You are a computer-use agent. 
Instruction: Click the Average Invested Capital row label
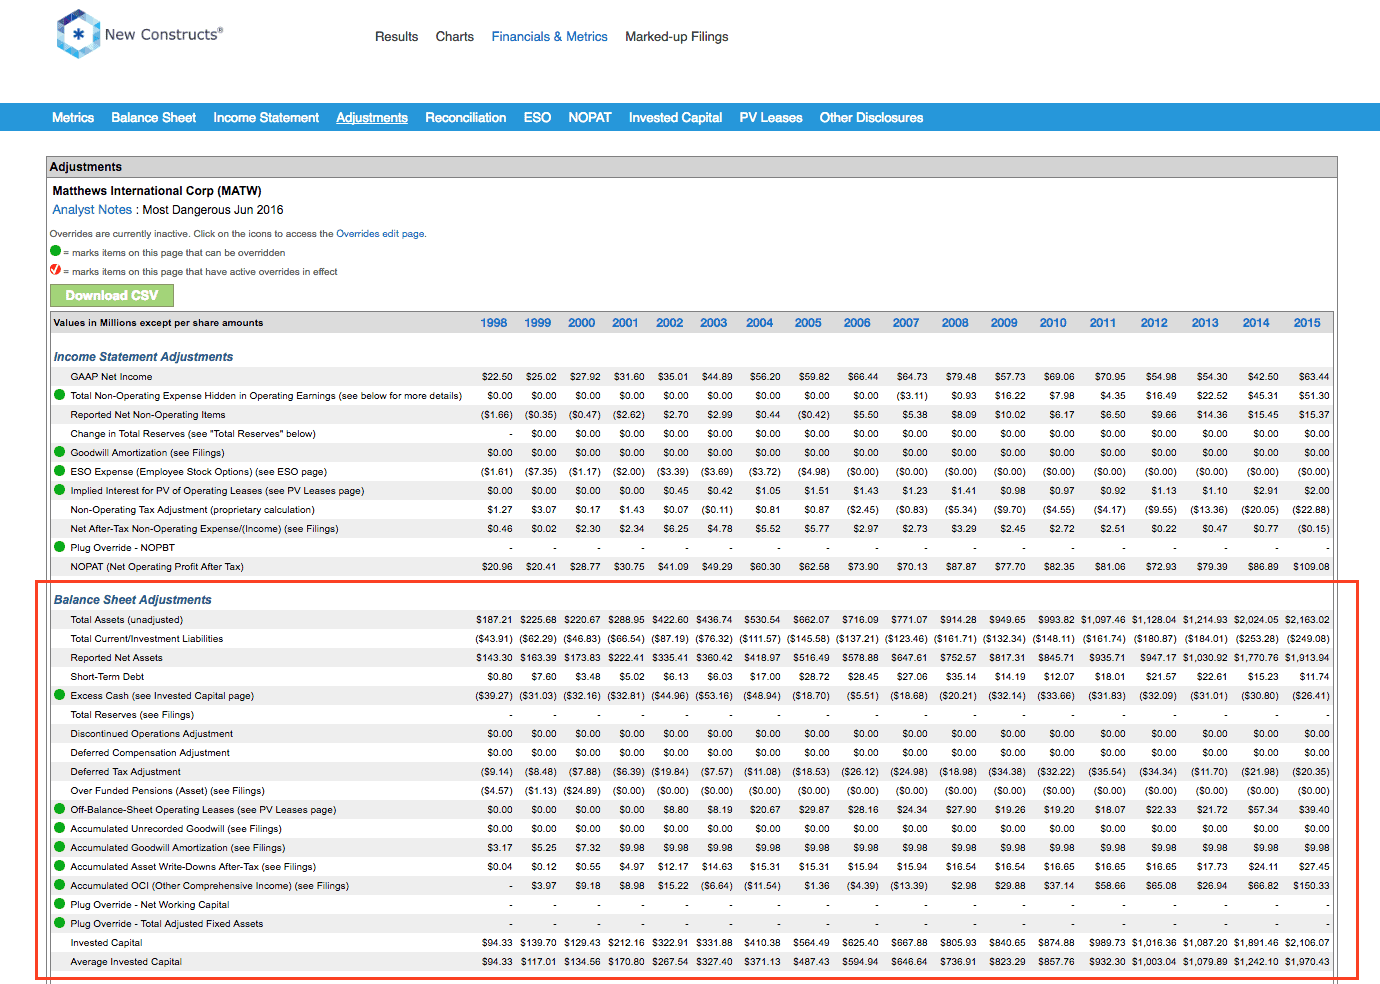126,962
